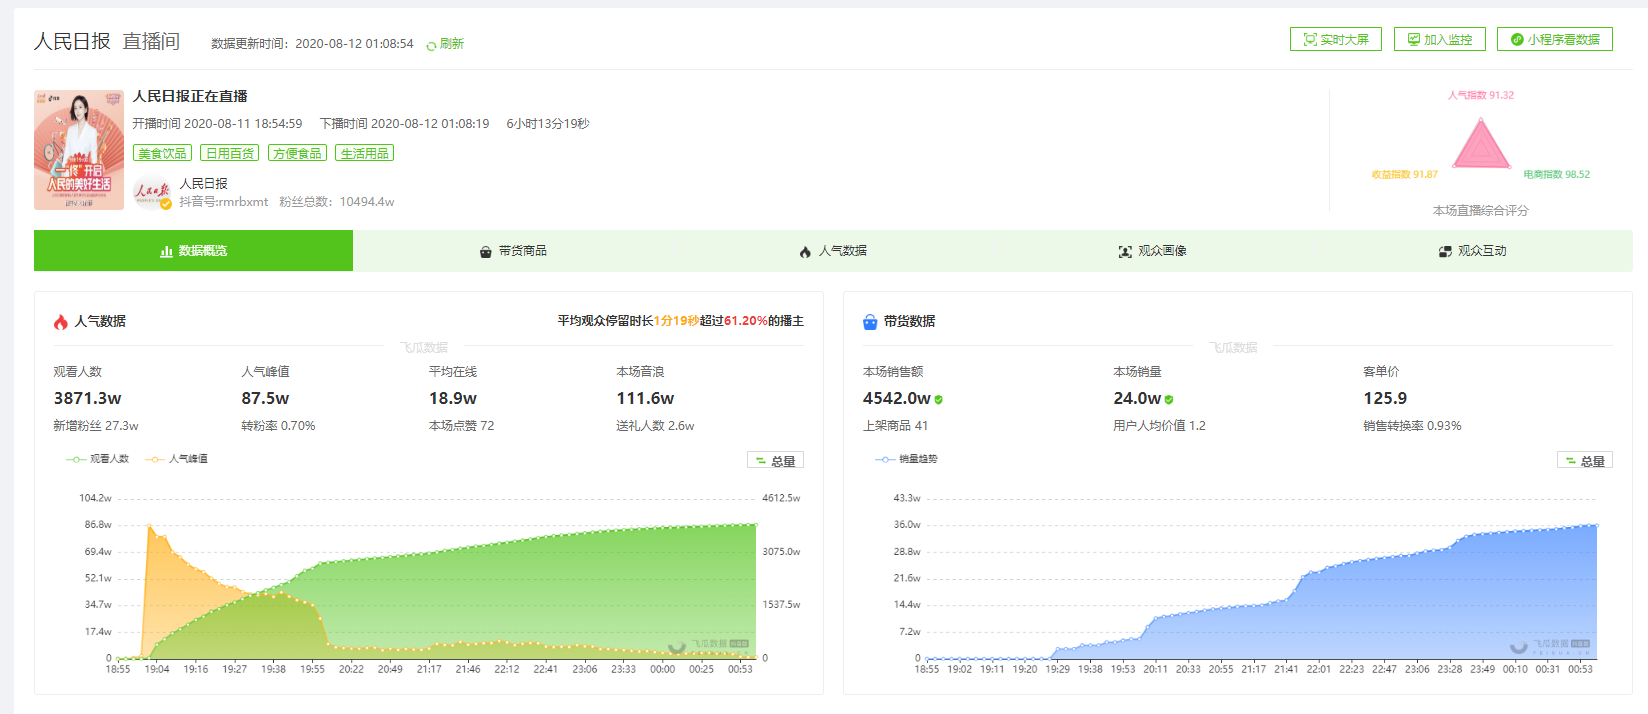Click the 人民日报 account avatar

click(152, 192)
